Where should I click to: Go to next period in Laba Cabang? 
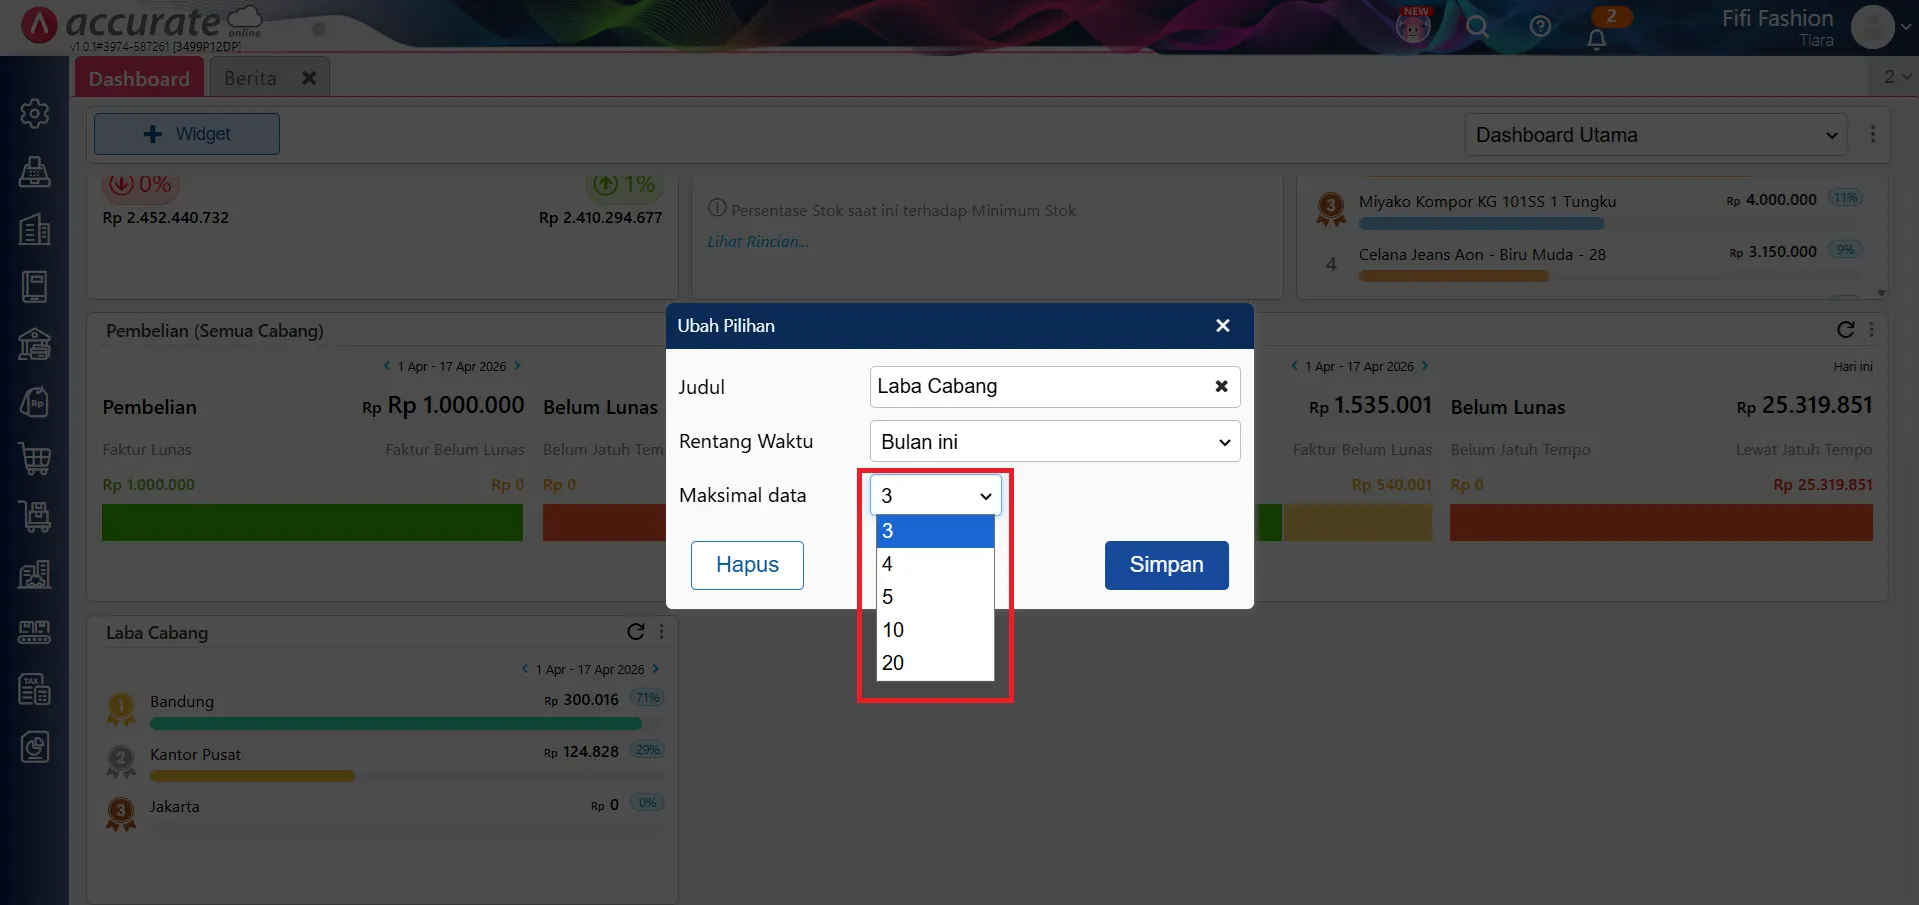[655, 669]
